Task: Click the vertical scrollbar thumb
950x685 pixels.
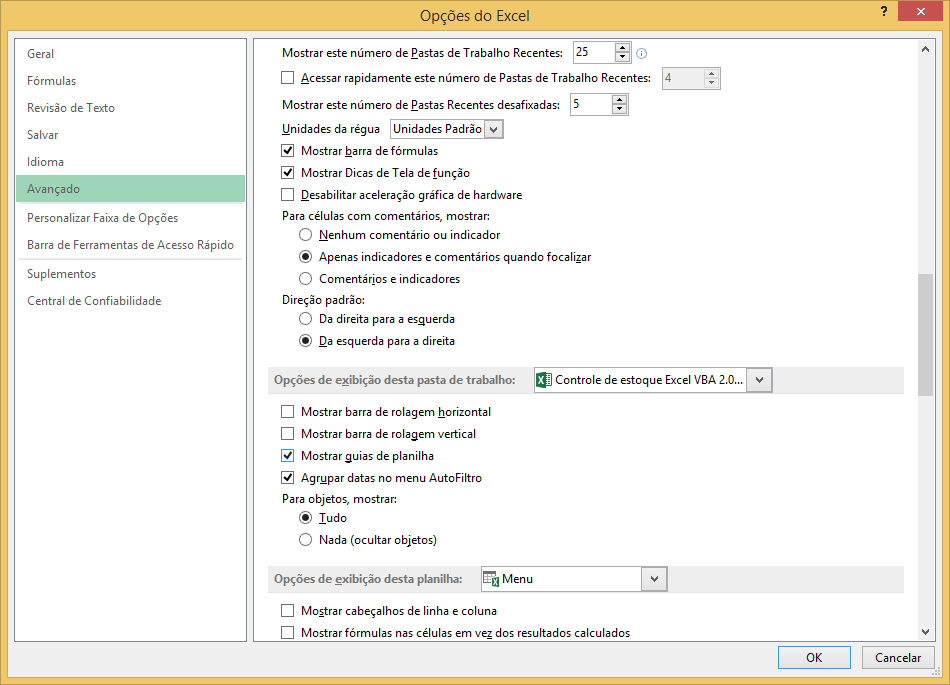Action: 925,335
